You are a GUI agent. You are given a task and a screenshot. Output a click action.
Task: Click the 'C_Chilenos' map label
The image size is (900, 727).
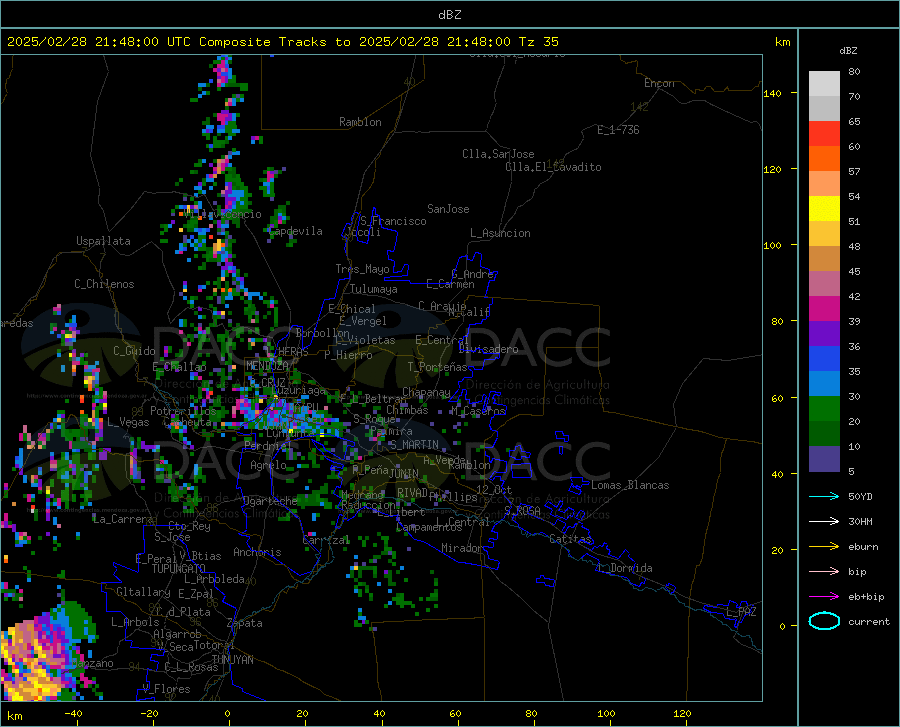(104, 284)
